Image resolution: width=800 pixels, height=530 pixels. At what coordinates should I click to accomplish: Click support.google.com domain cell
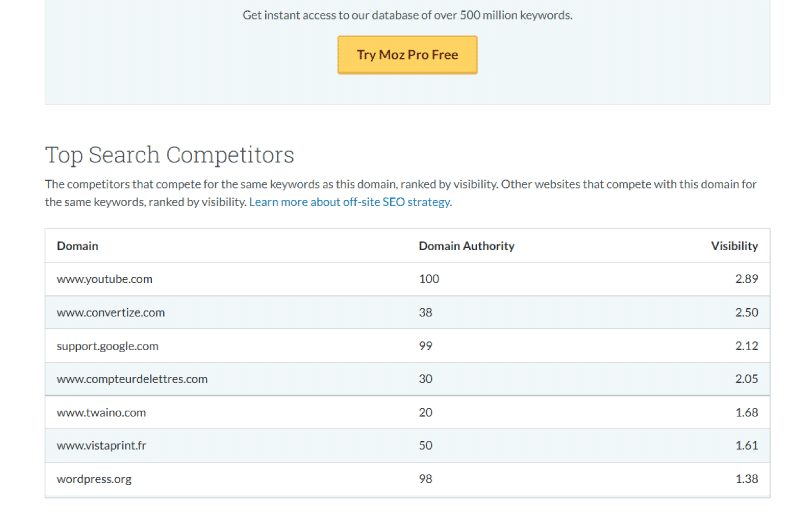coord(108,346)
